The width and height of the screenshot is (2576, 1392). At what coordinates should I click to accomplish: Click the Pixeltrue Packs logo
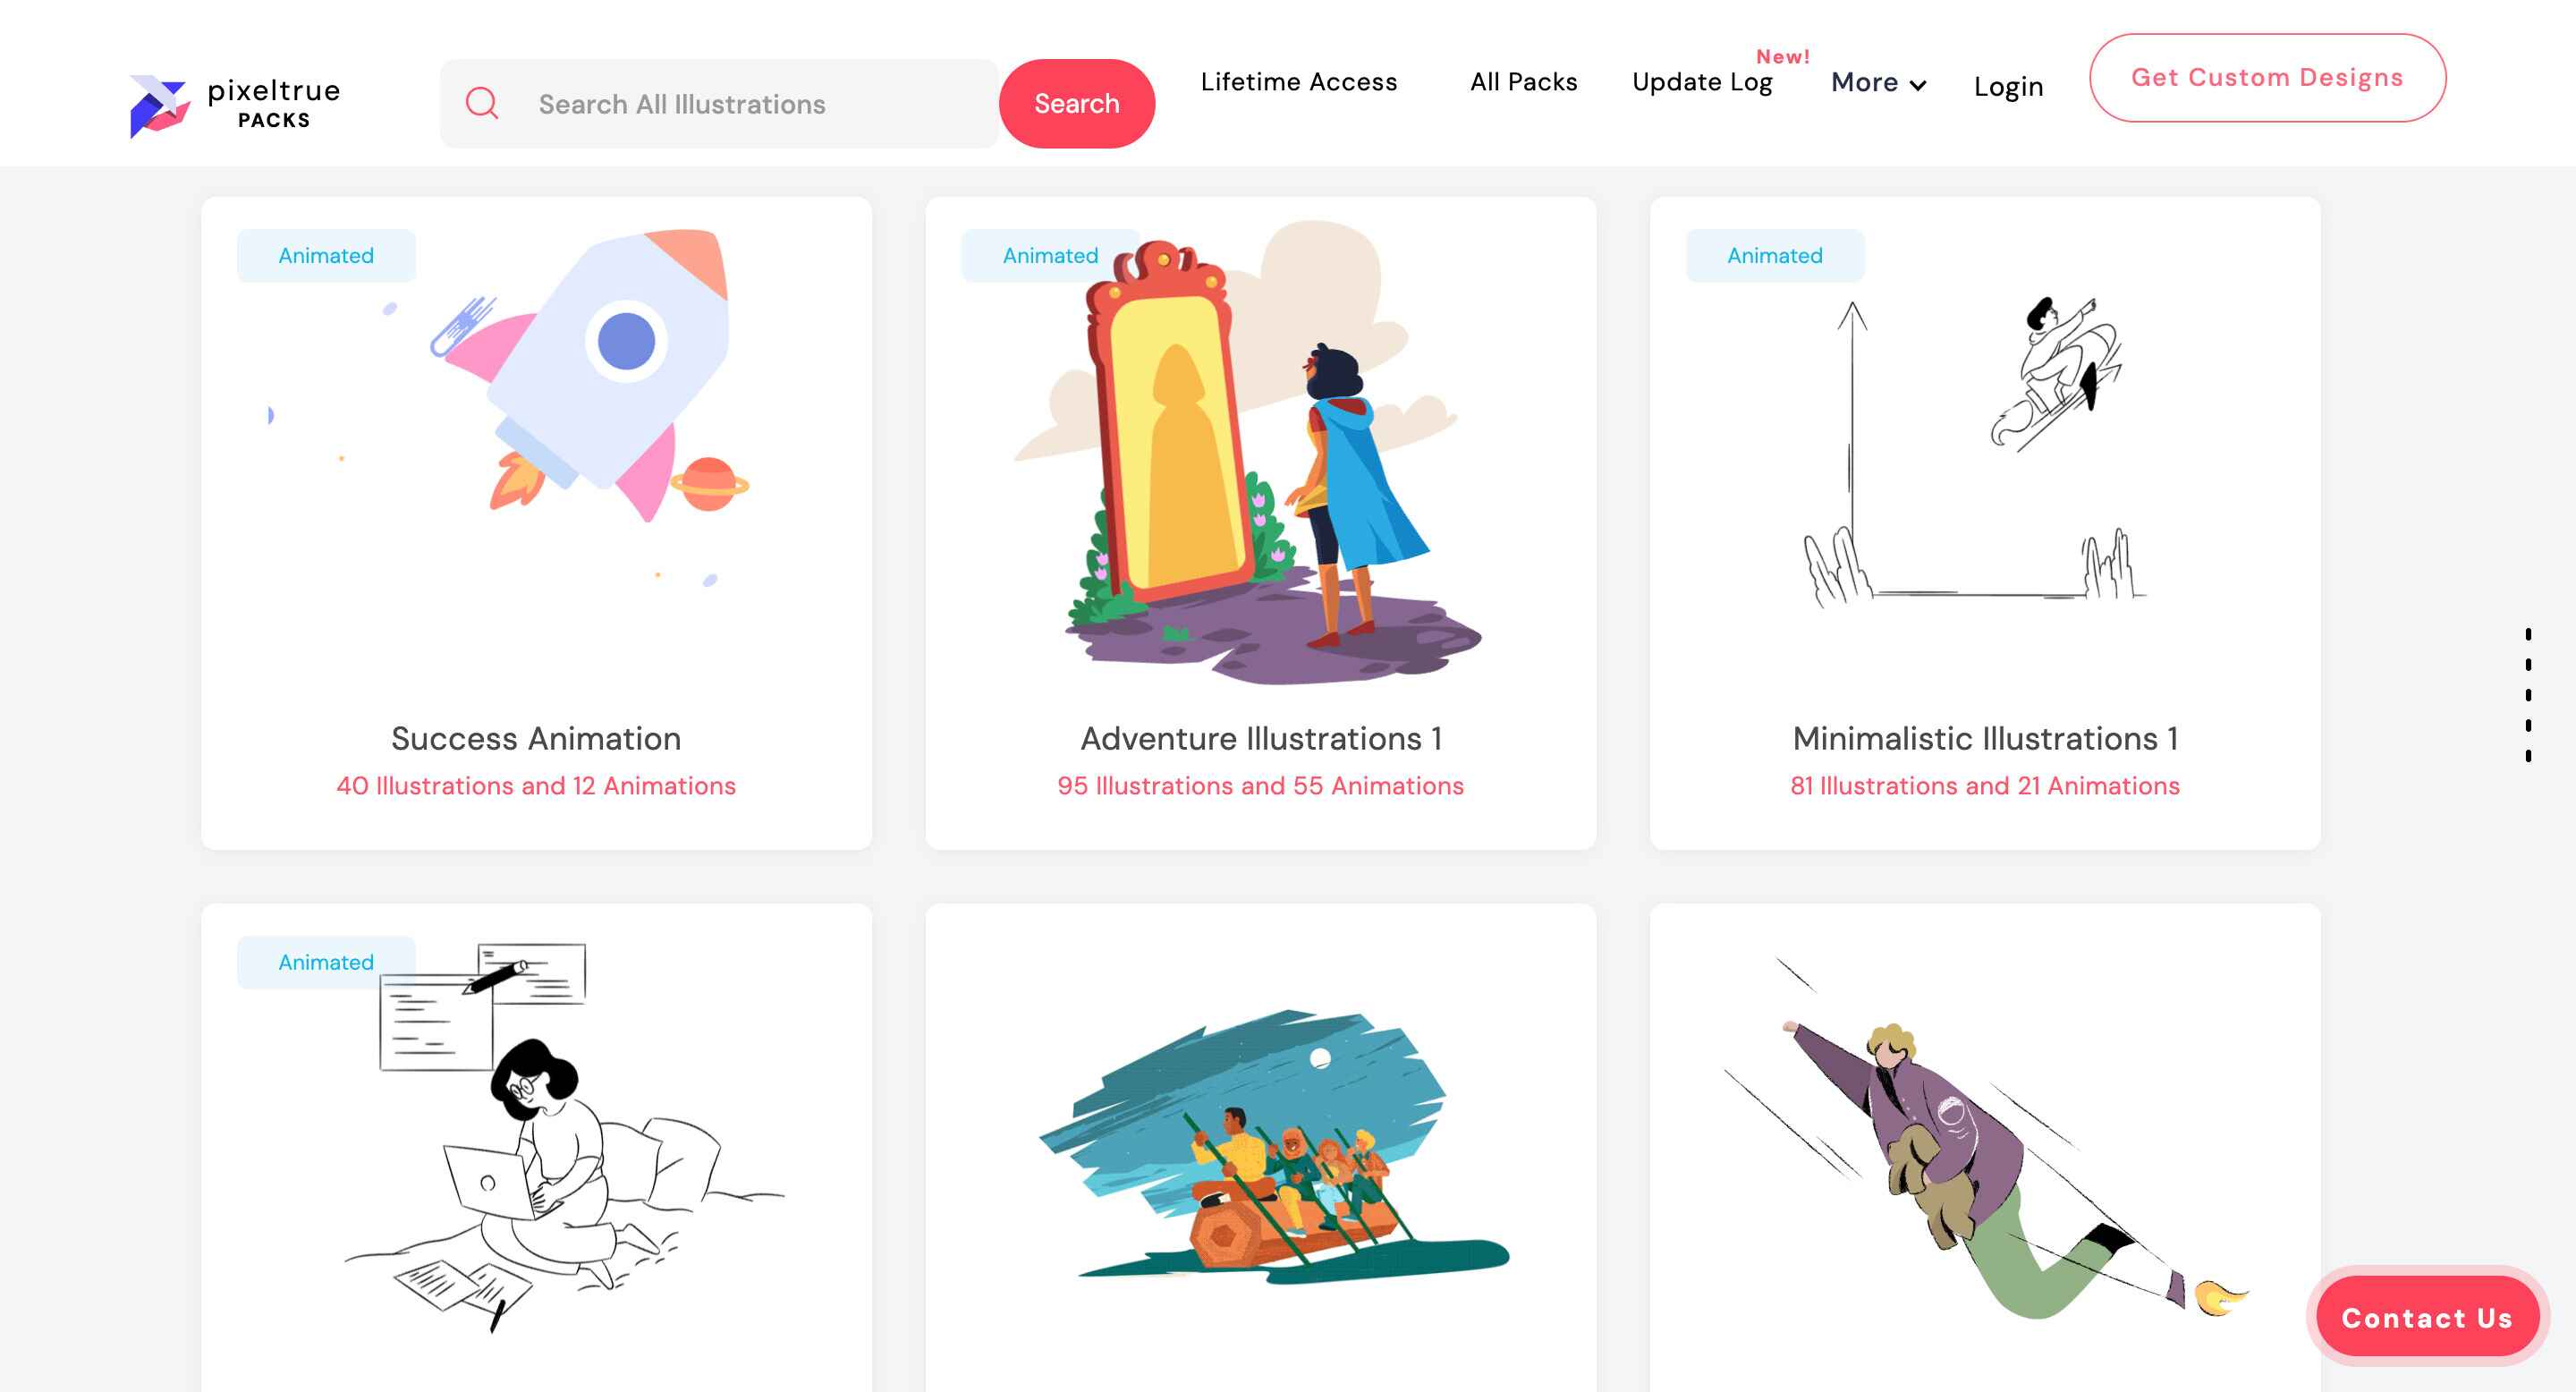click(x=235, y=104)
